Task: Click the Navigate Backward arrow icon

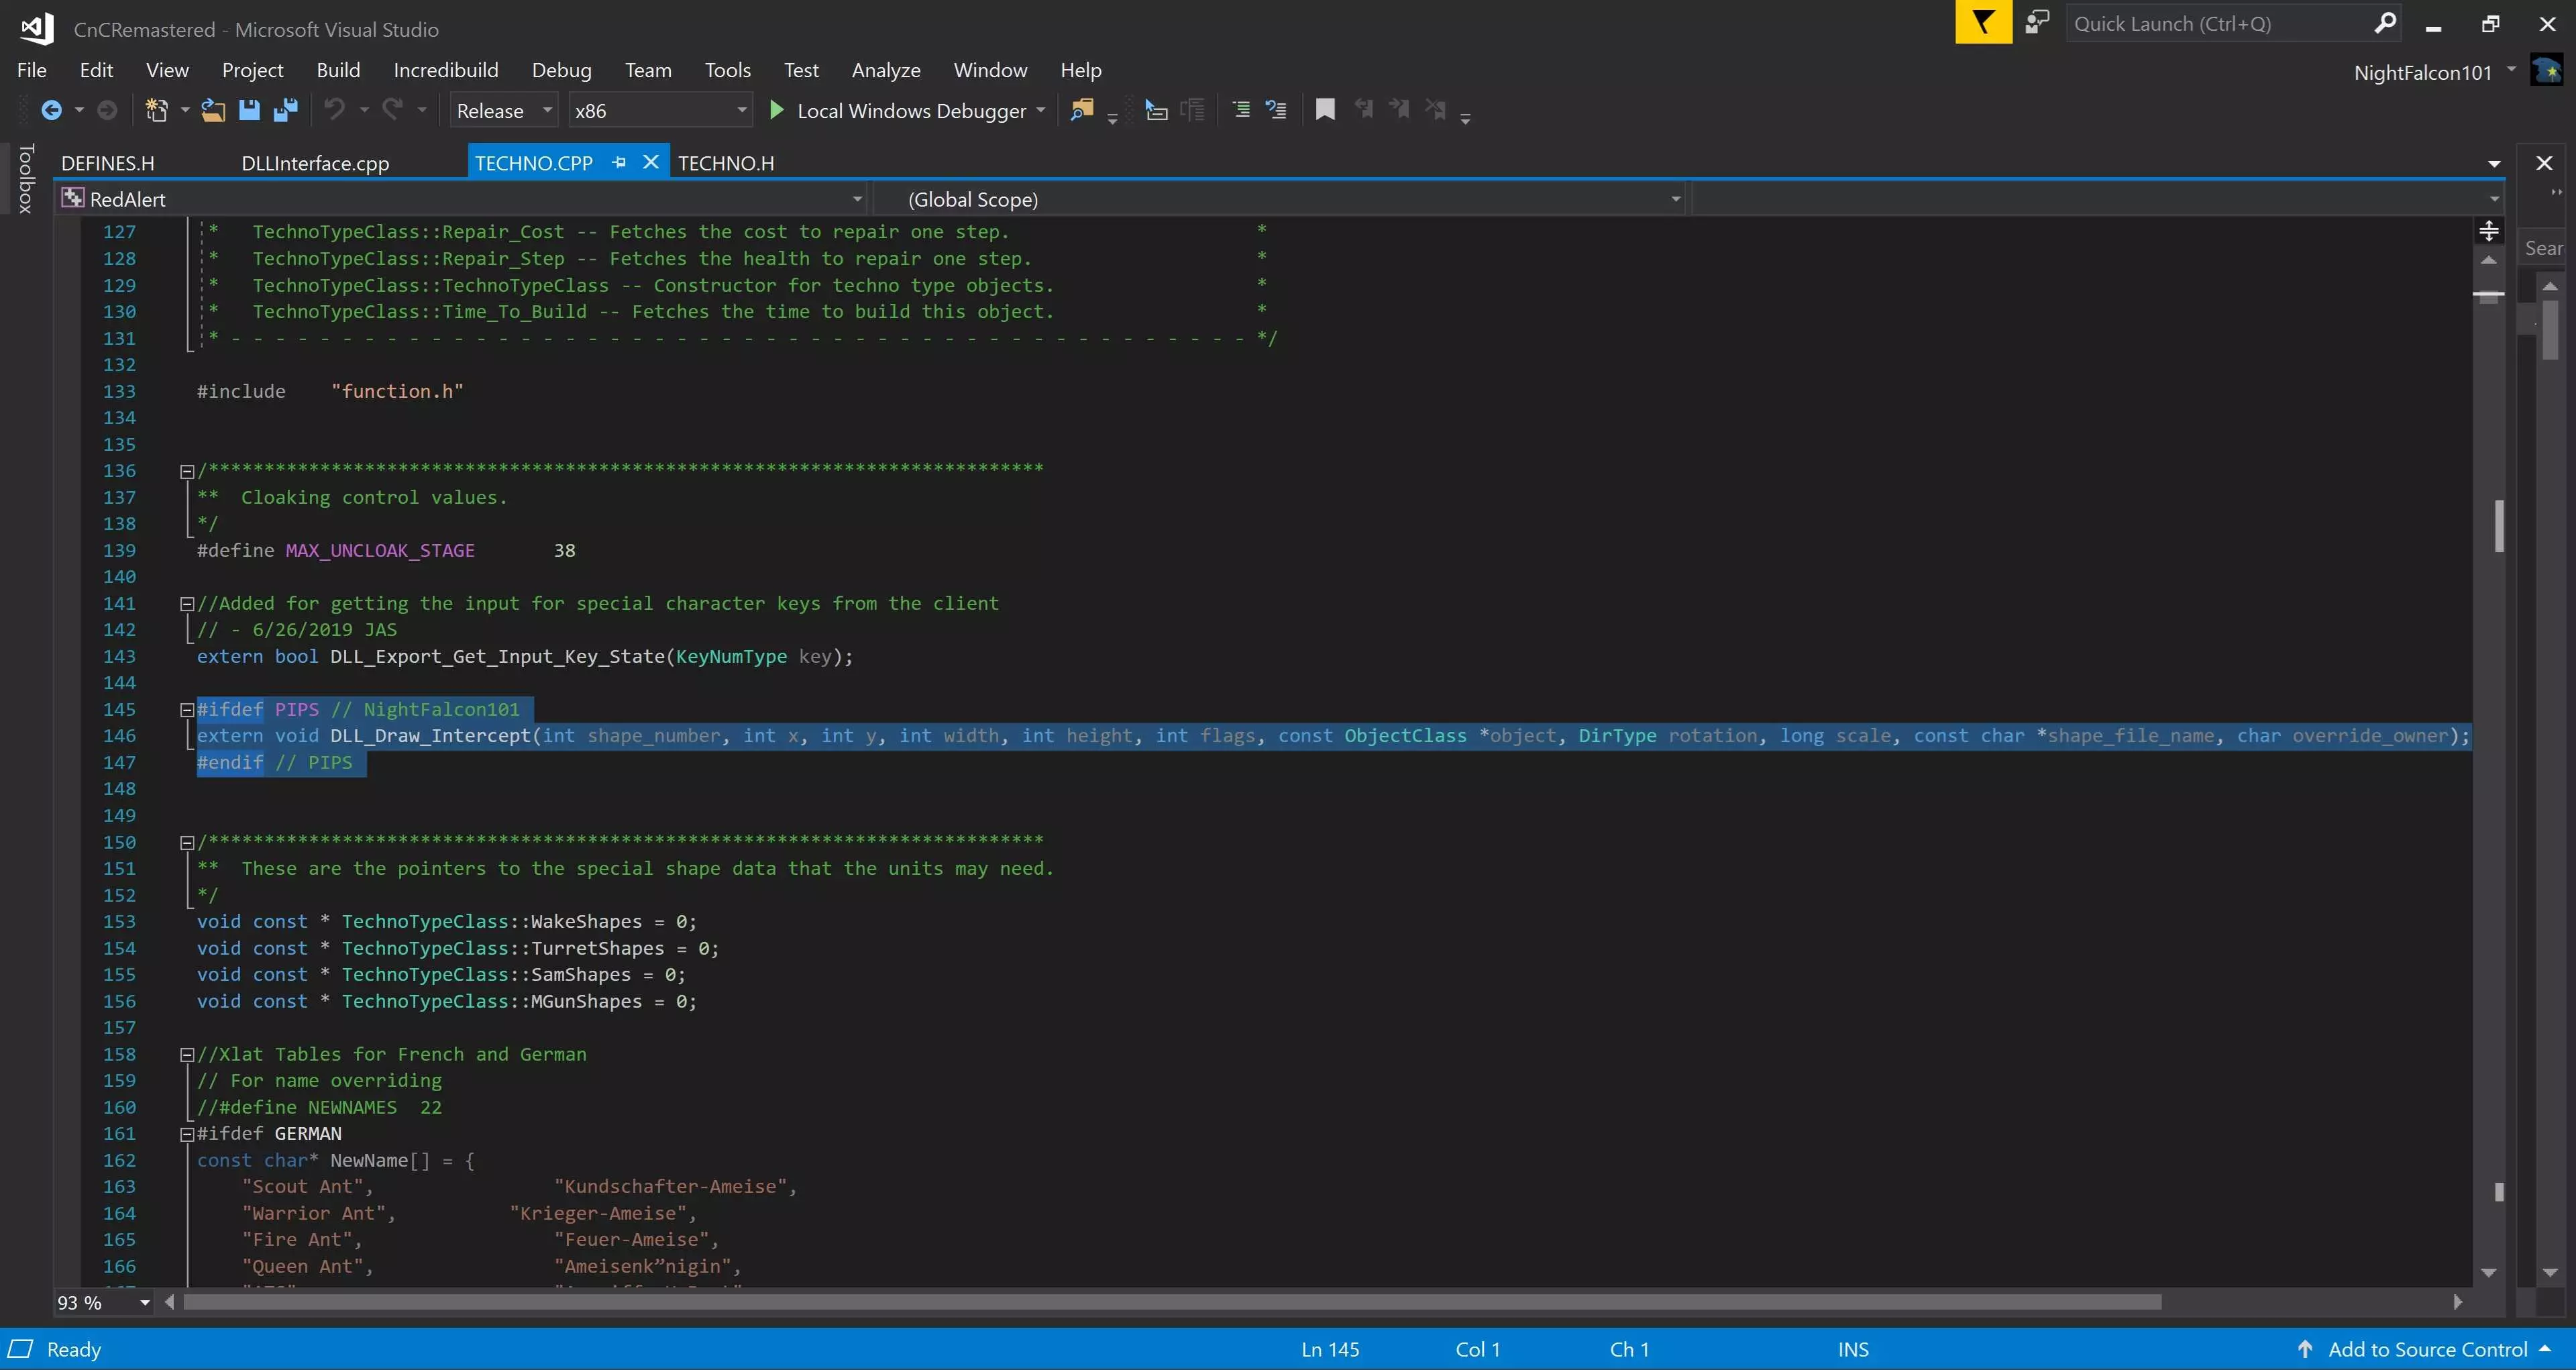Action: coord(51,110)
